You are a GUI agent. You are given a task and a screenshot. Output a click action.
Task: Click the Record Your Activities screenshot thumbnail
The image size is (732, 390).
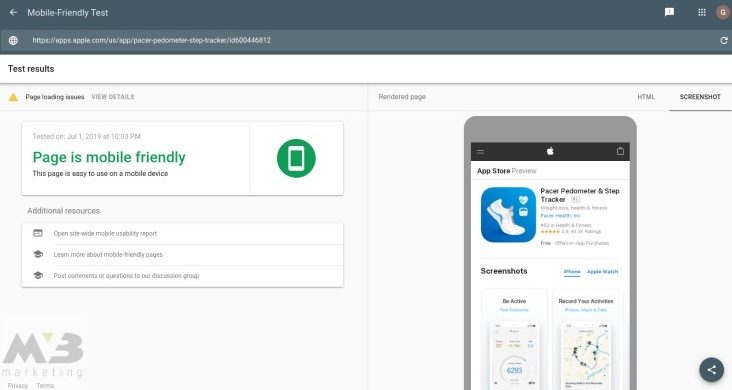click(x=586, y=340)
